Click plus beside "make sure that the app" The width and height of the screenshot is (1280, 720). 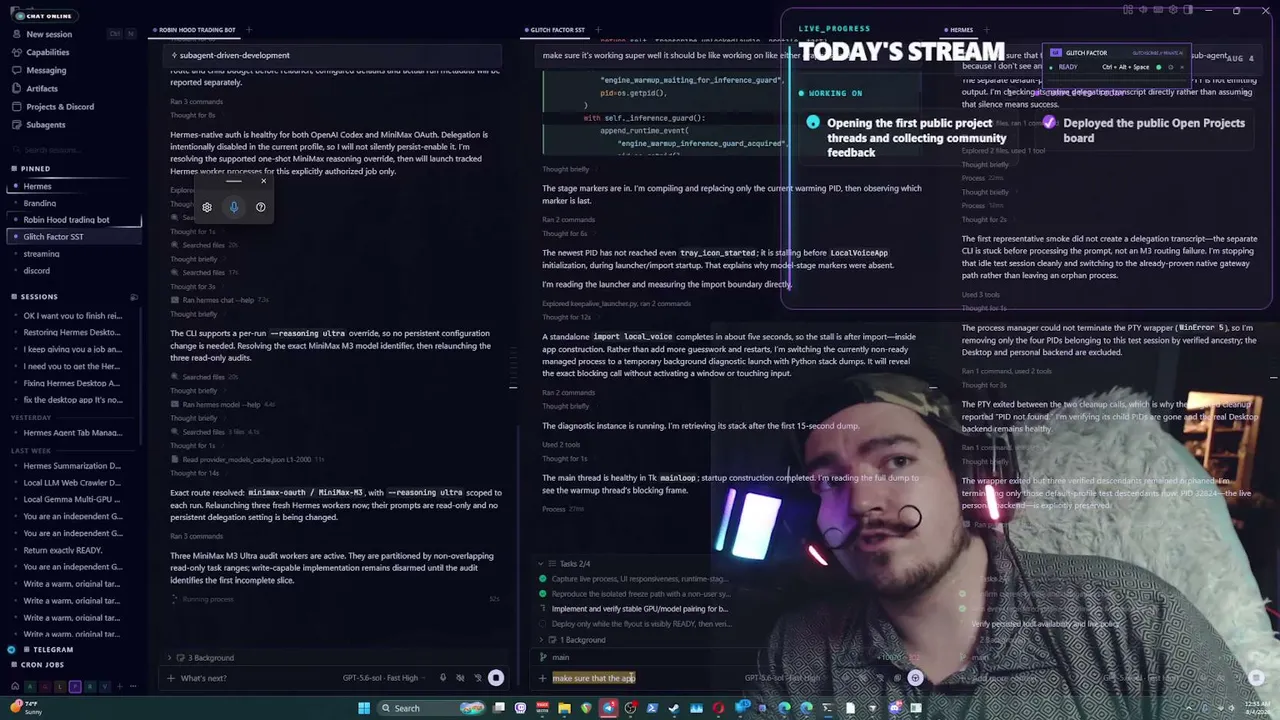tap(543, 678)
